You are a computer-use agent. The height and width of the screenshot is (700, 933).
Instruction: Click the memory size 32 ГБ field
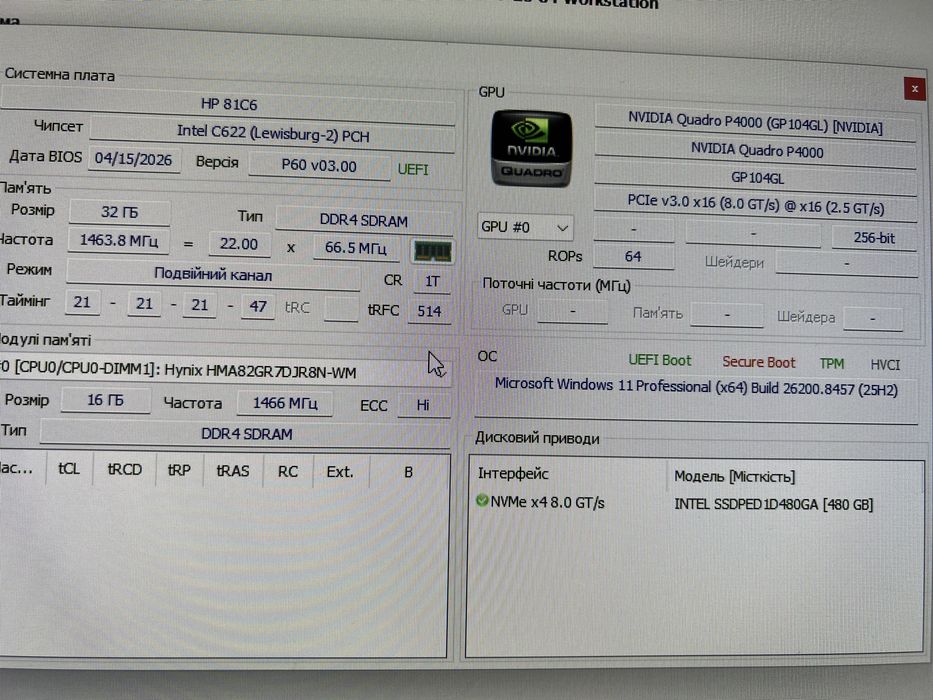120,212
